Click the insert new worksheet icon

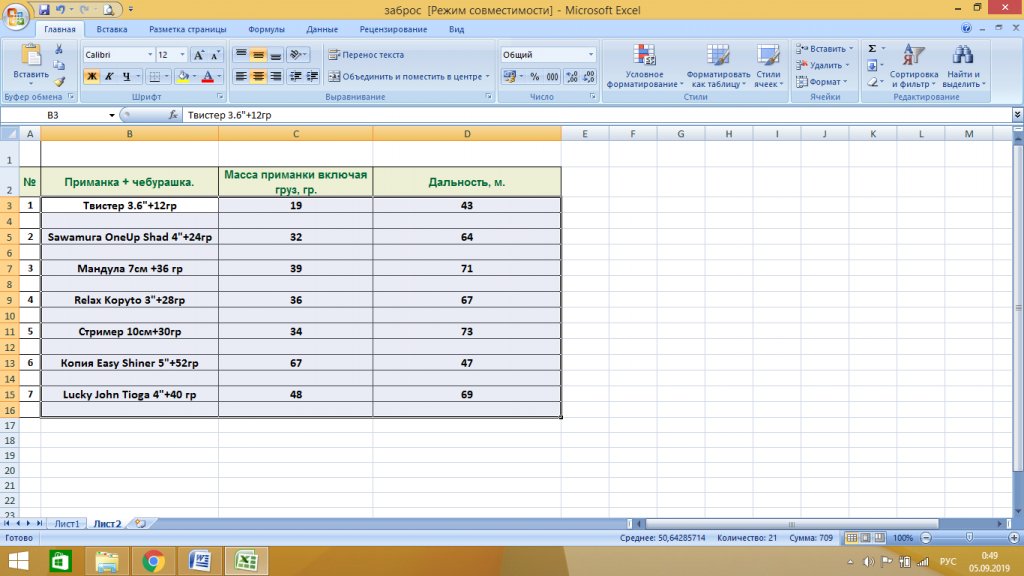140,524
